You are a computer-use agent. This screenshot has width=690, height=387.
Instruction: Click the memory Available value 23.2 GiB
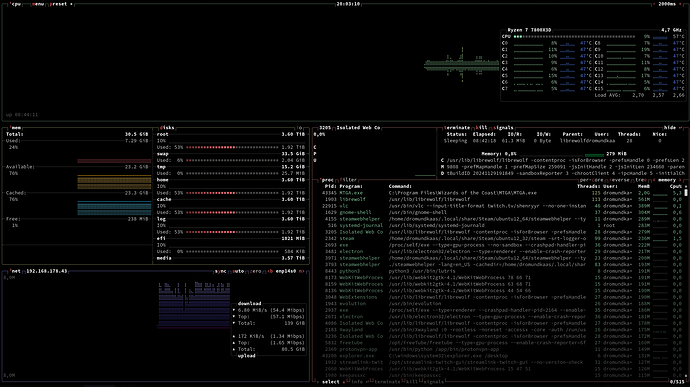click(x=136, y=167)
